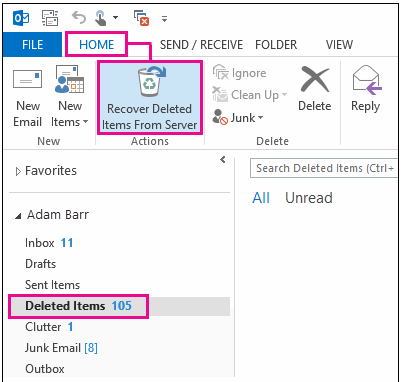The height and width of the screenshot is (382, 403).
Task: Click the Outlook application icon
Action: tap(21, 18)
